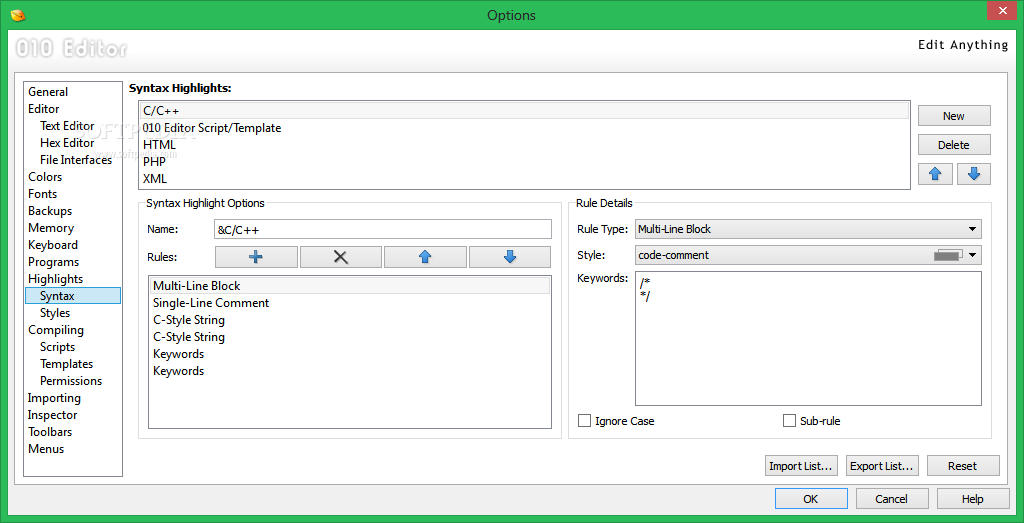Select Fonts in options tree
1024x523 pixels.
[42, 194]
